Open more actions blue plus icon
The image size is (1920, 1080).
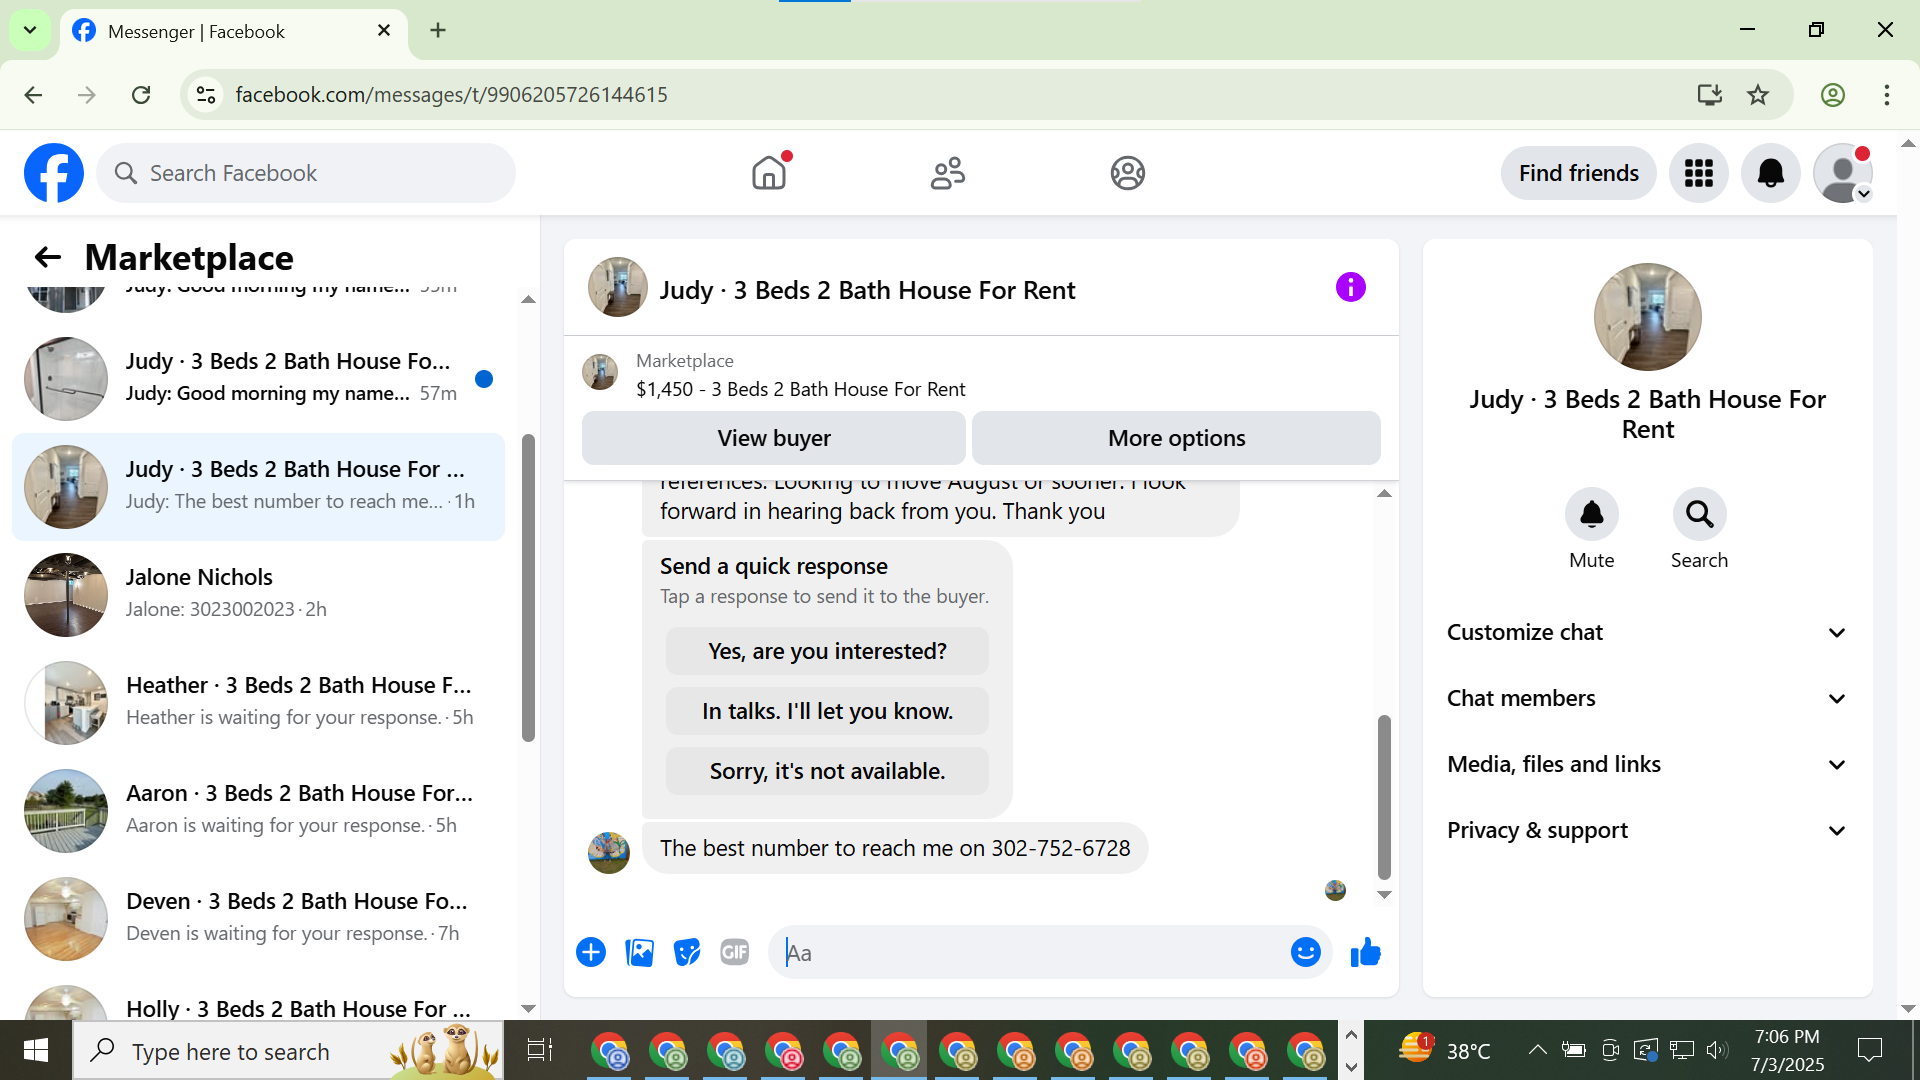[x=591, y=953]
